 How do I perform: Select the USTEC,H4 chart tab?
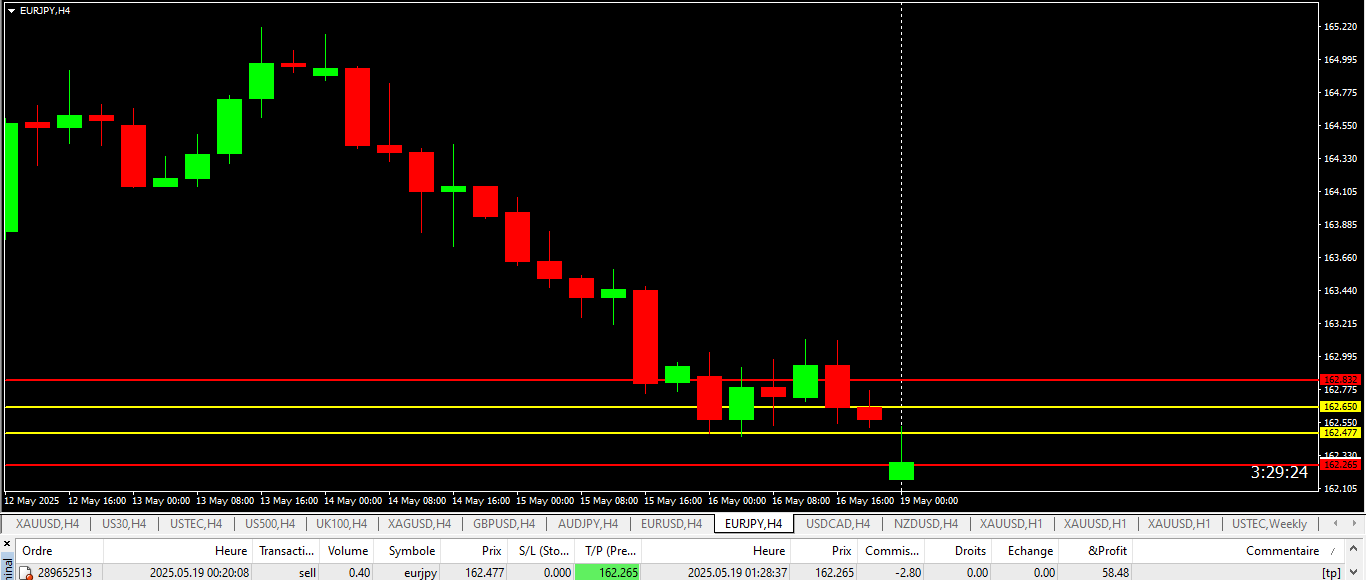196,524
